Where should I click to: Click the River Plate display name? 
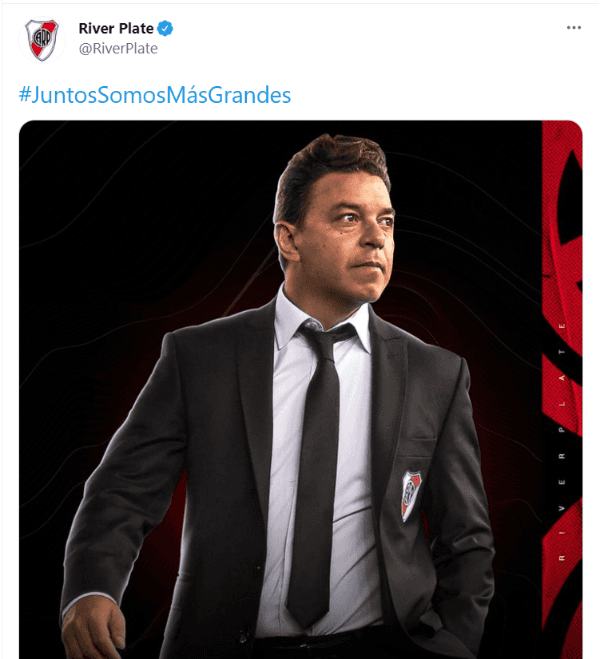point(116,29)
